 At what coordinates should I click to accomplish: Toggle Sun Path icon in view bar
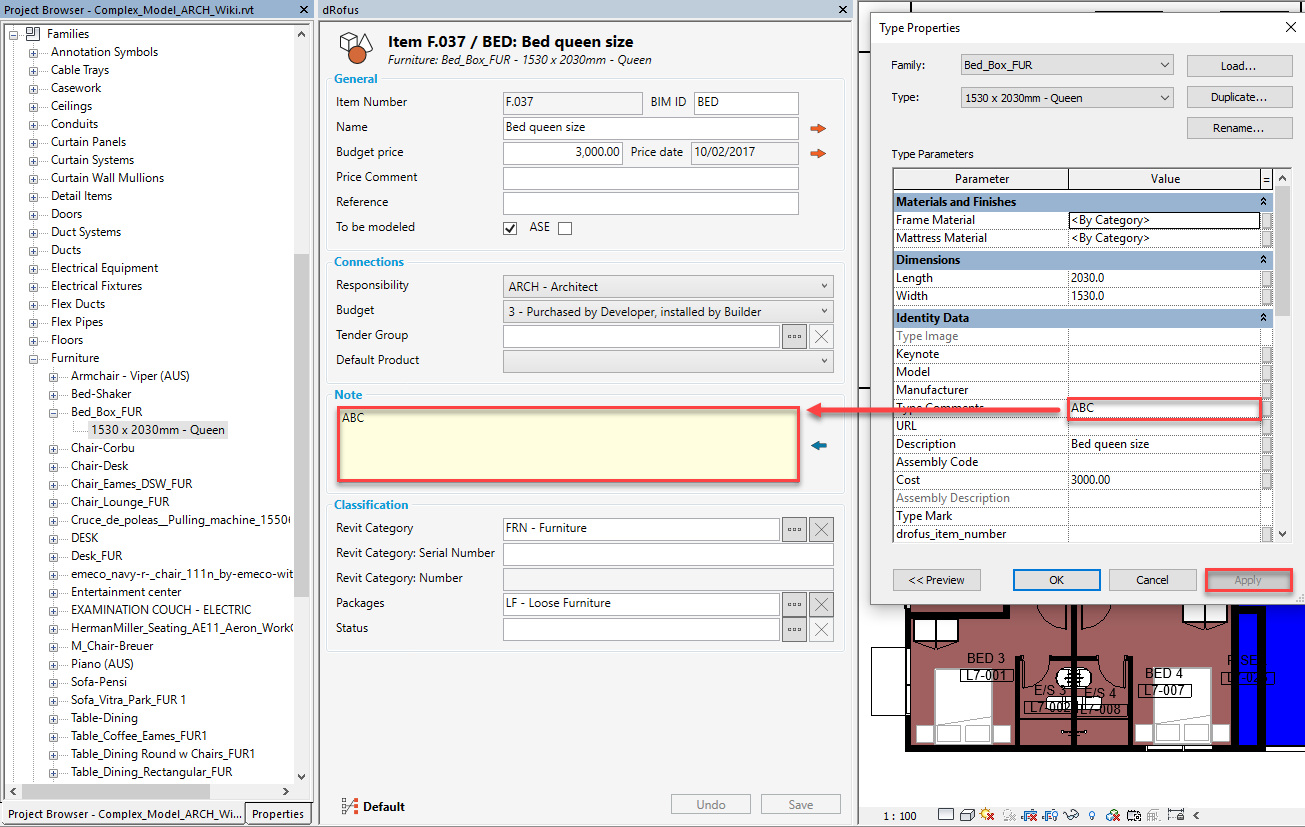click(x=987, y=815)
